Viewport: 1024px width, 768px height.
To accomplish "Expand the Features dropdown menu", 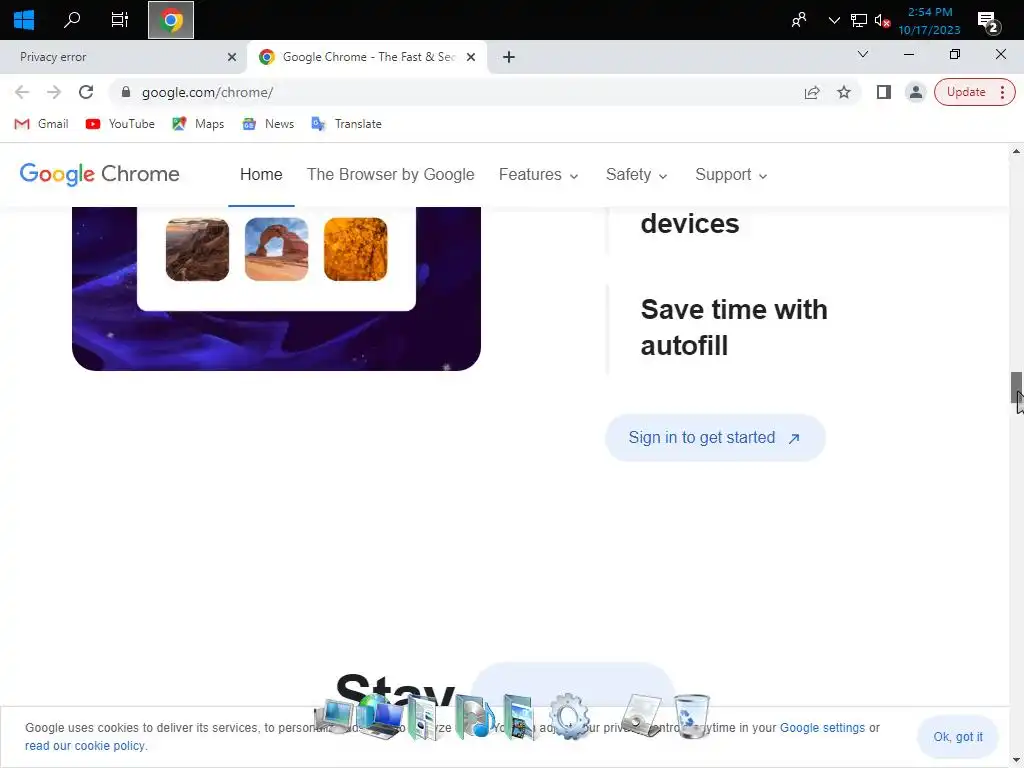I will [538, 174].
